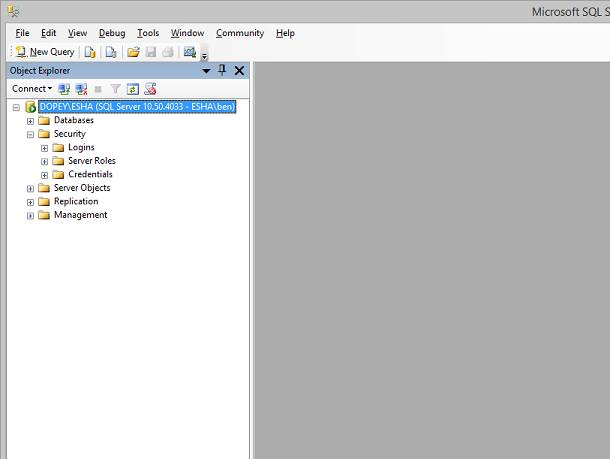Click the Filter funnel icon
The height and width of the screenshot is (459, 610).
(x=115, y=89)
